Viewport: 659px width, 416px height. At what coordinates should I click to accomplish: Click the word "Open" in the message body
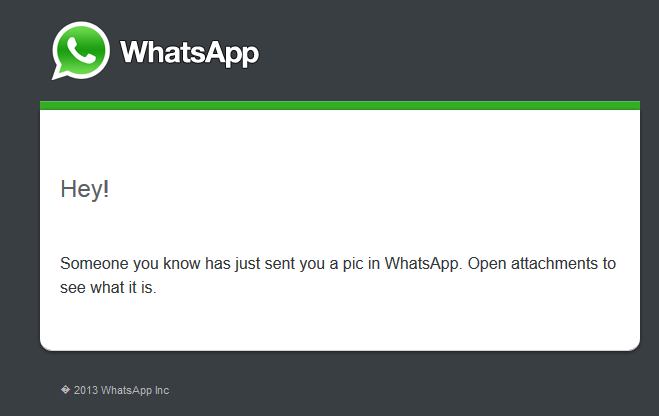(486, 265)
